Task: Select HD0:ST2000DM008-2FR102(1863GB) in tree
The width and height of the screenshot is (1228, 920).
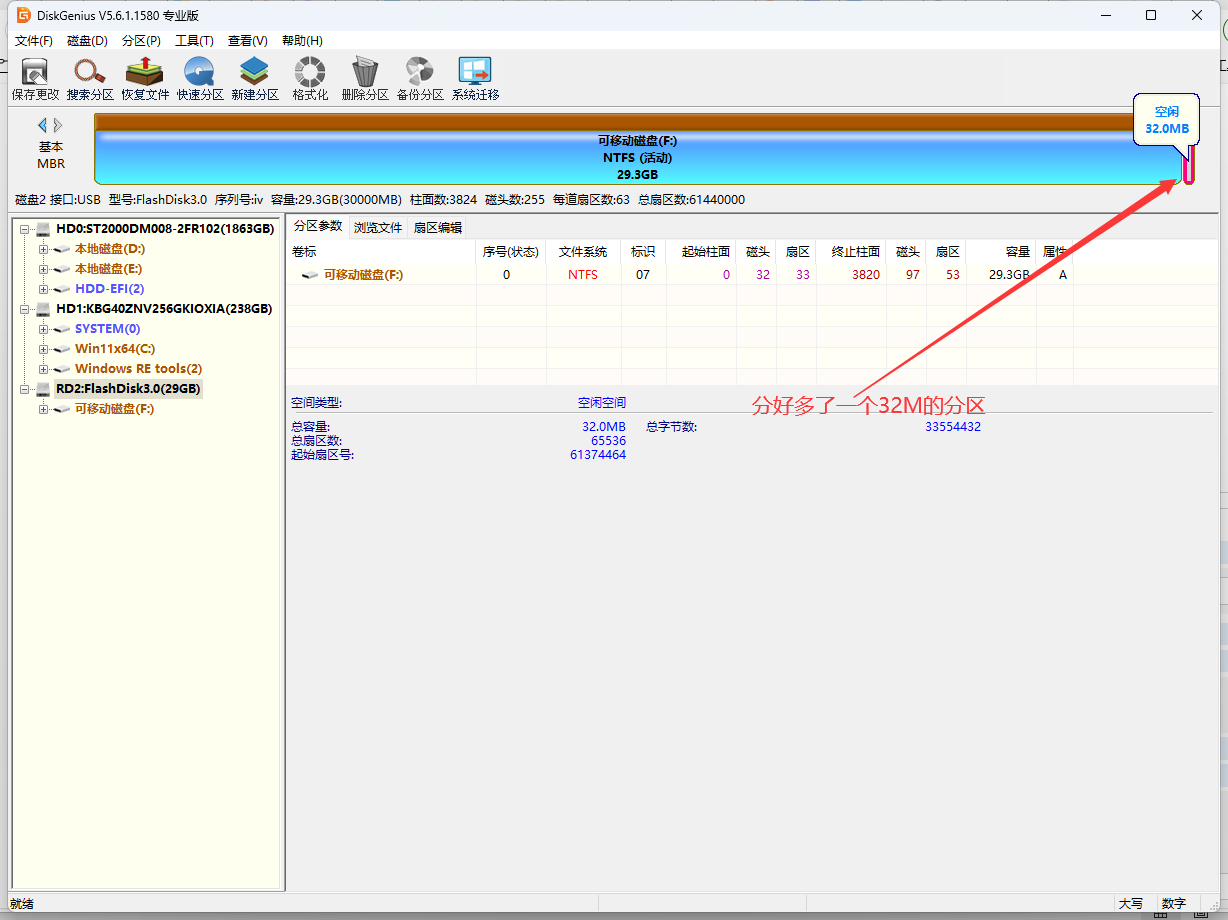Action: coord(165,229)
